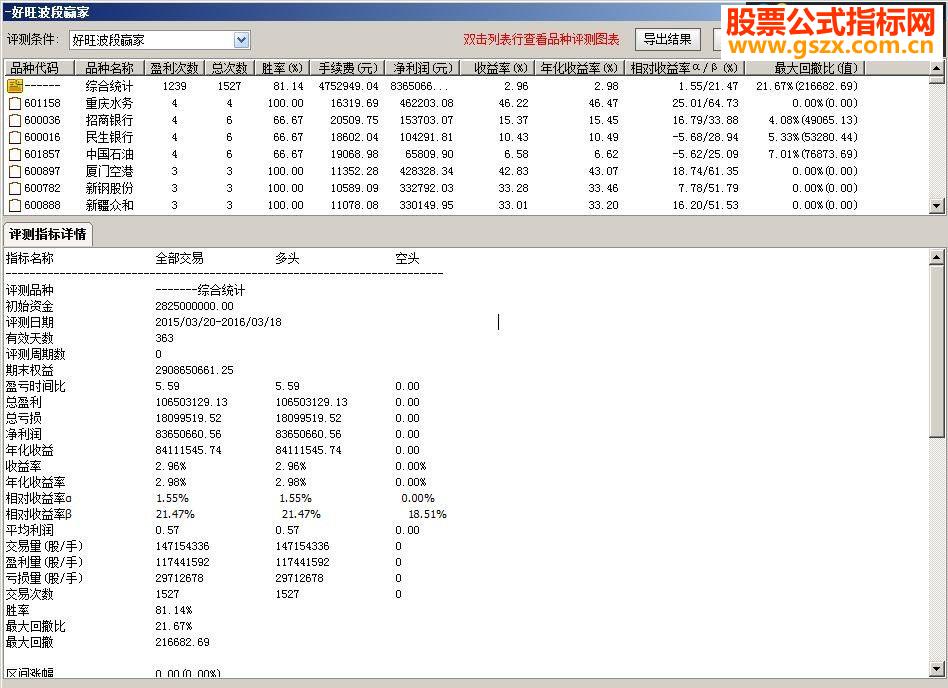Click the 盈亏时间比 row label
The image size is (948, 688).
(36, 386)
